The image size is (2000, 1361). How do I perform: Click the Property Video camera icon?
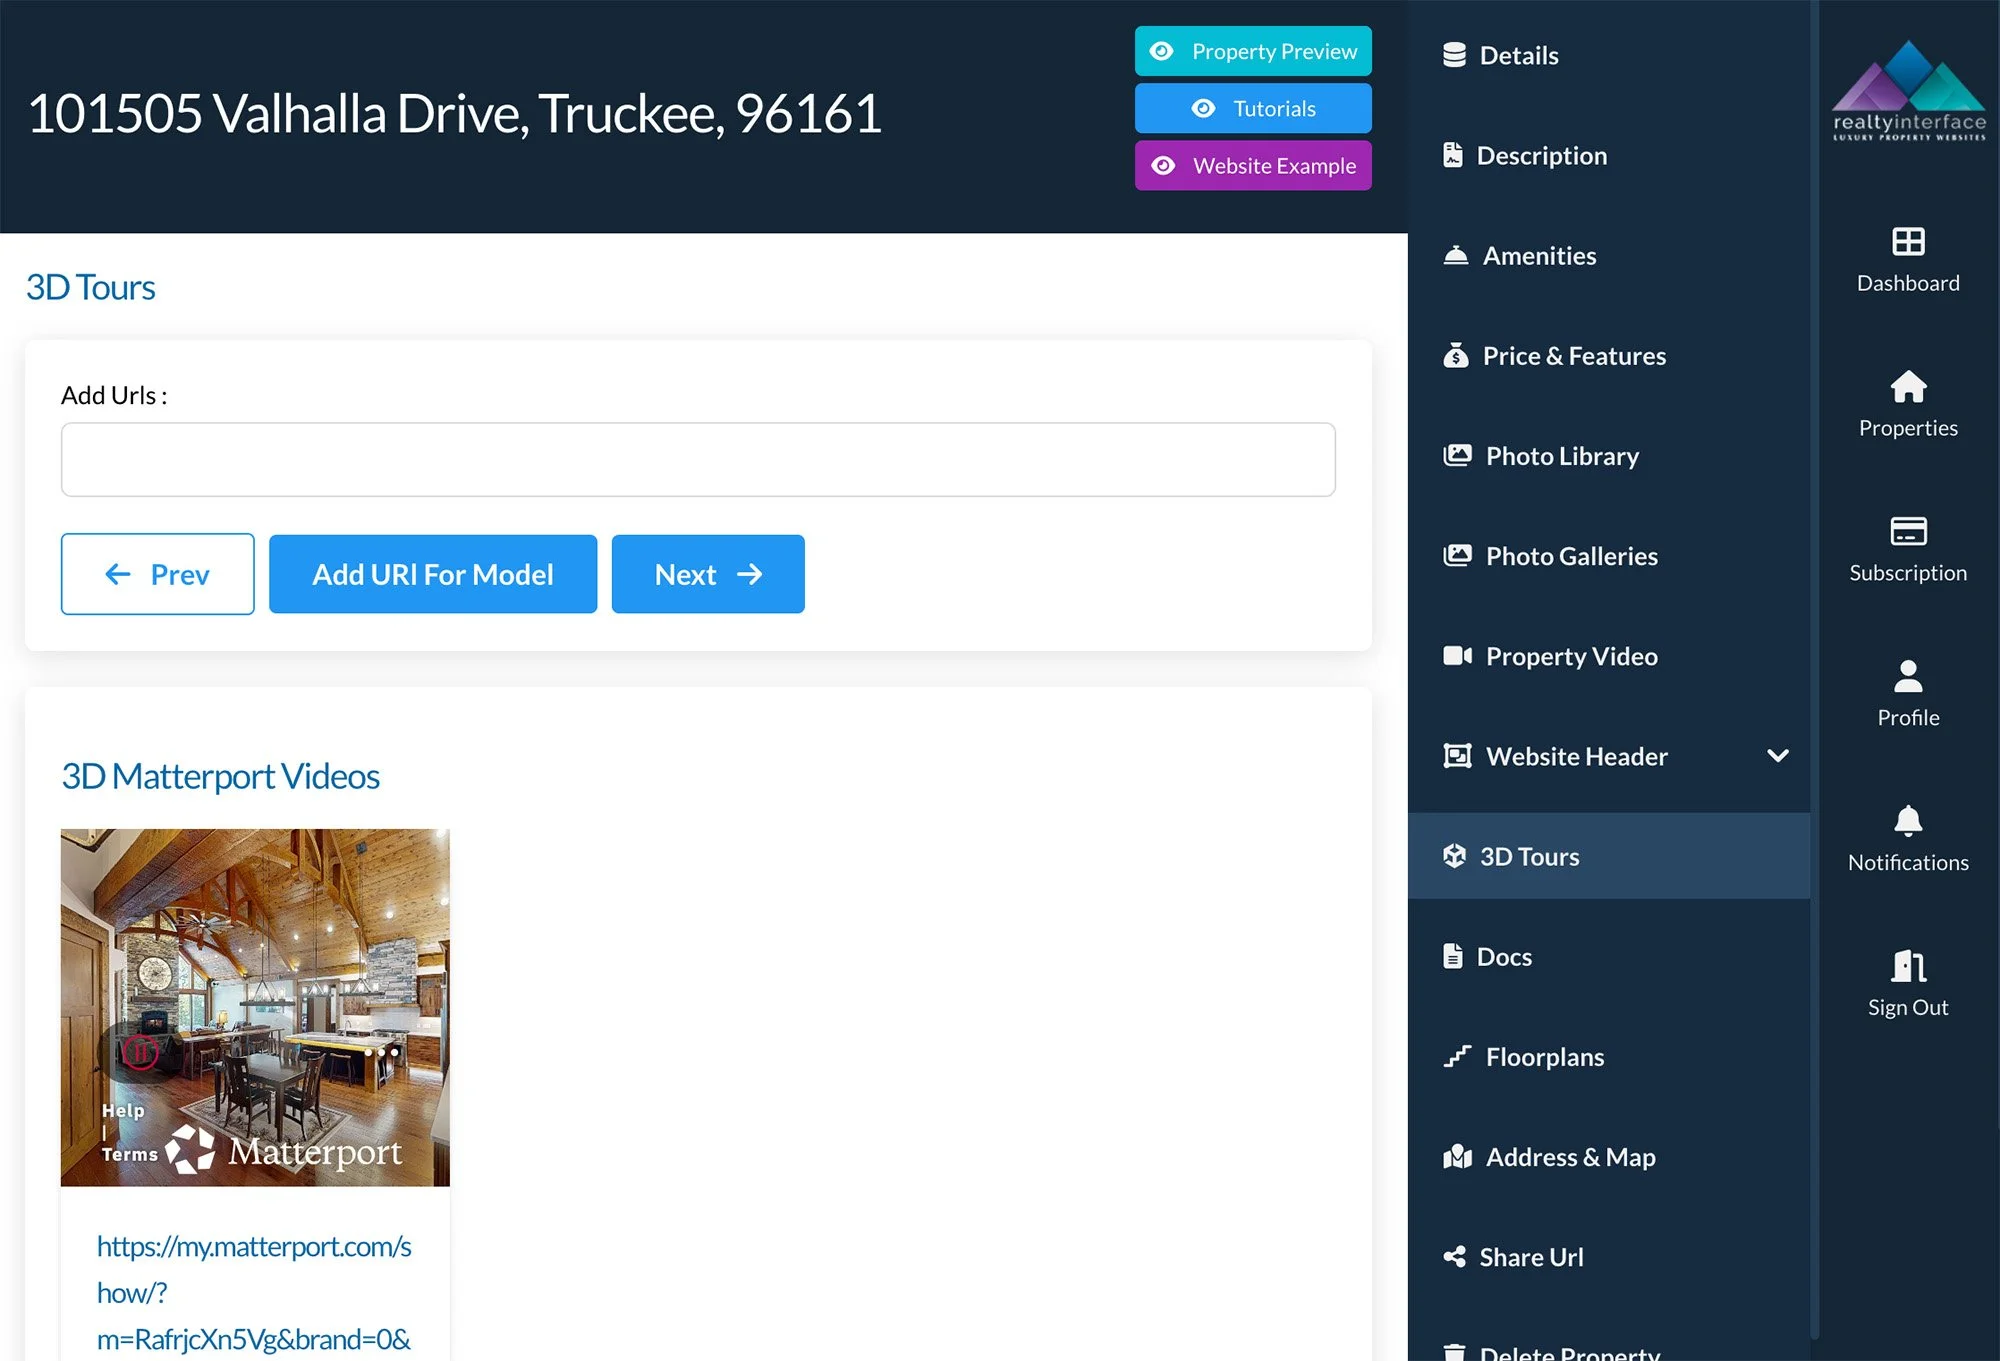pyautogui.click(x=1457, y=656)
